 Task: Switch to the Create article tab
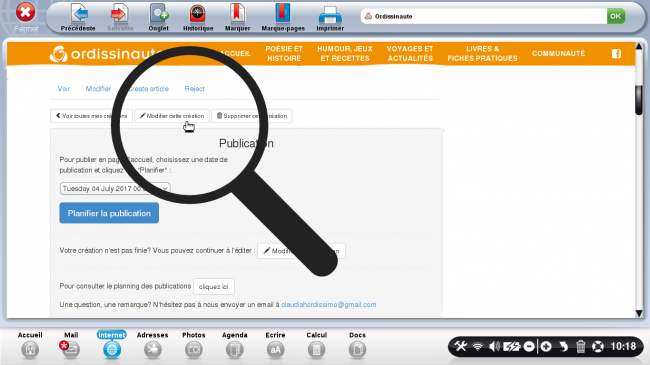[x=148, y=89]
